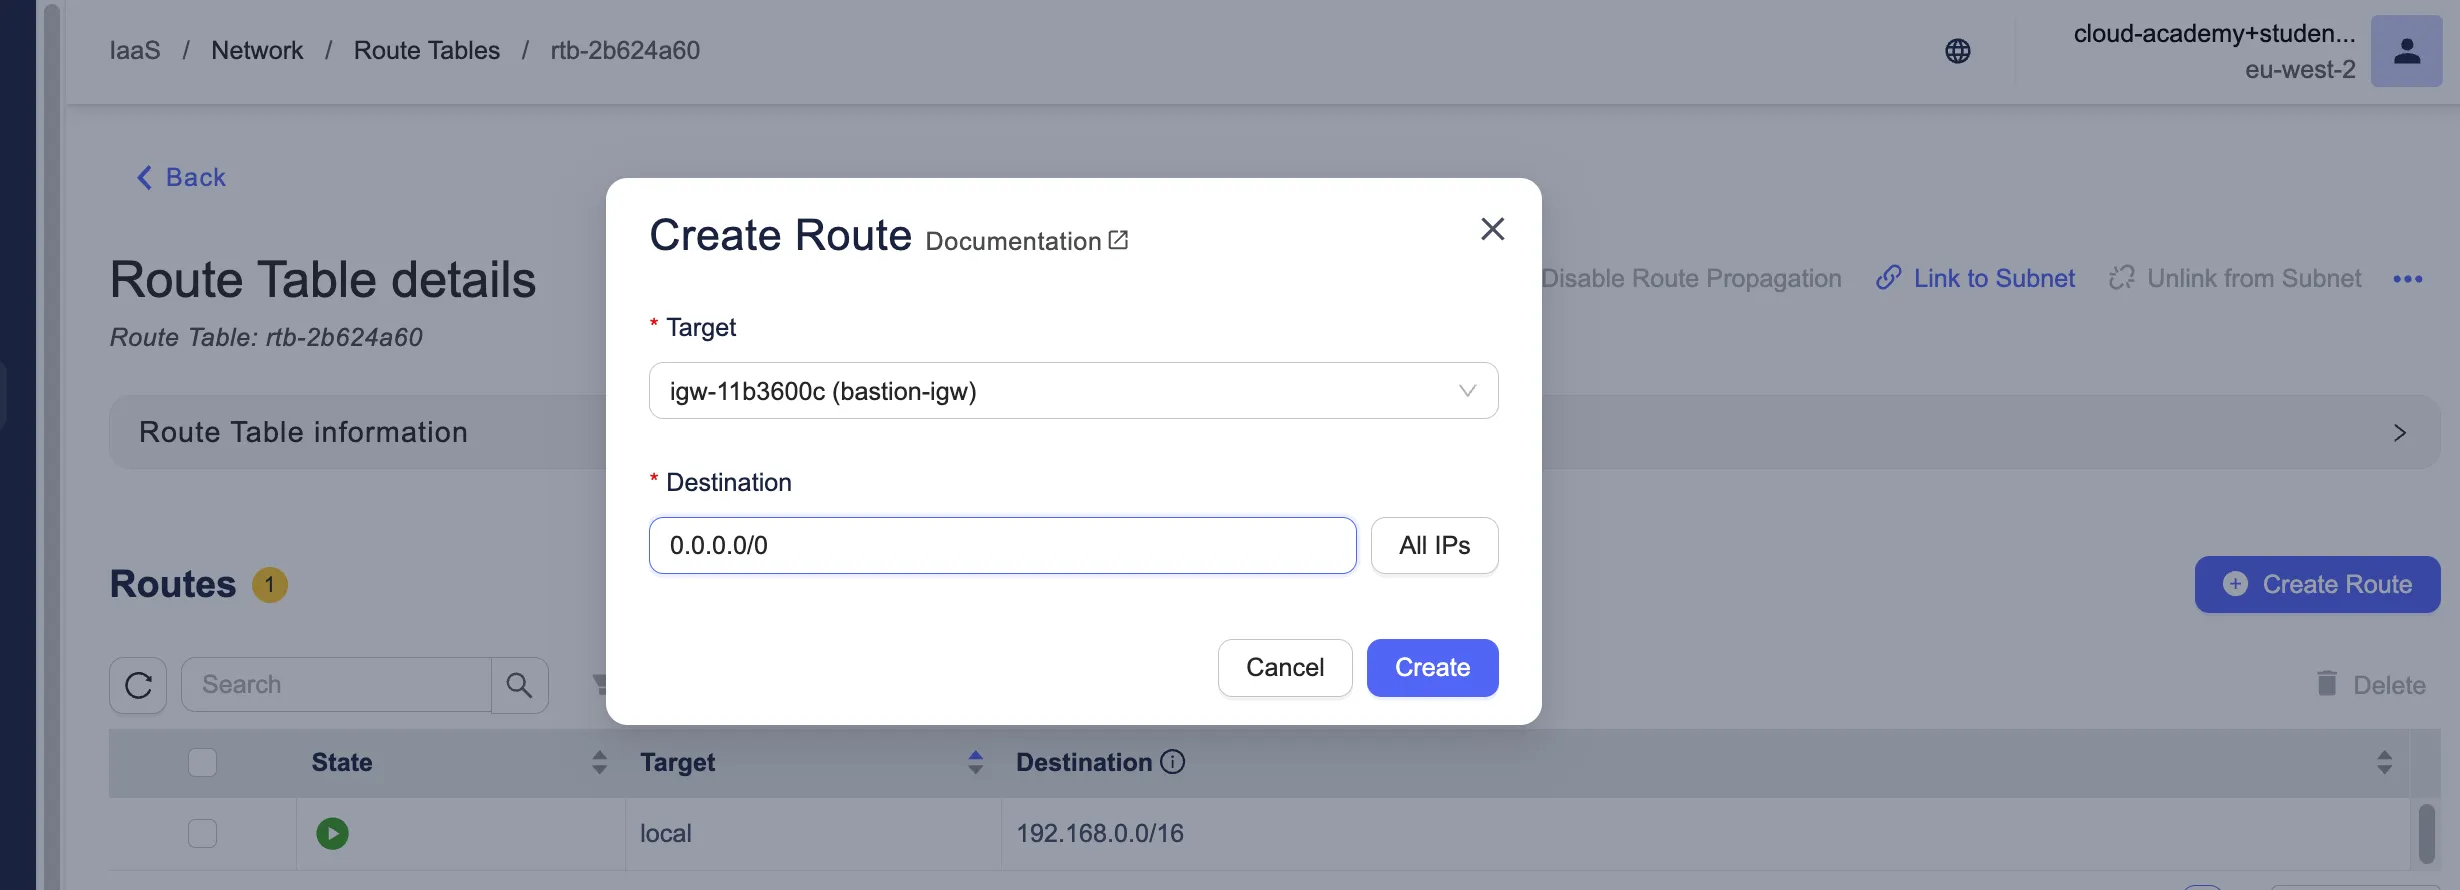Go to Network in breadcrumb

[257, 51]
